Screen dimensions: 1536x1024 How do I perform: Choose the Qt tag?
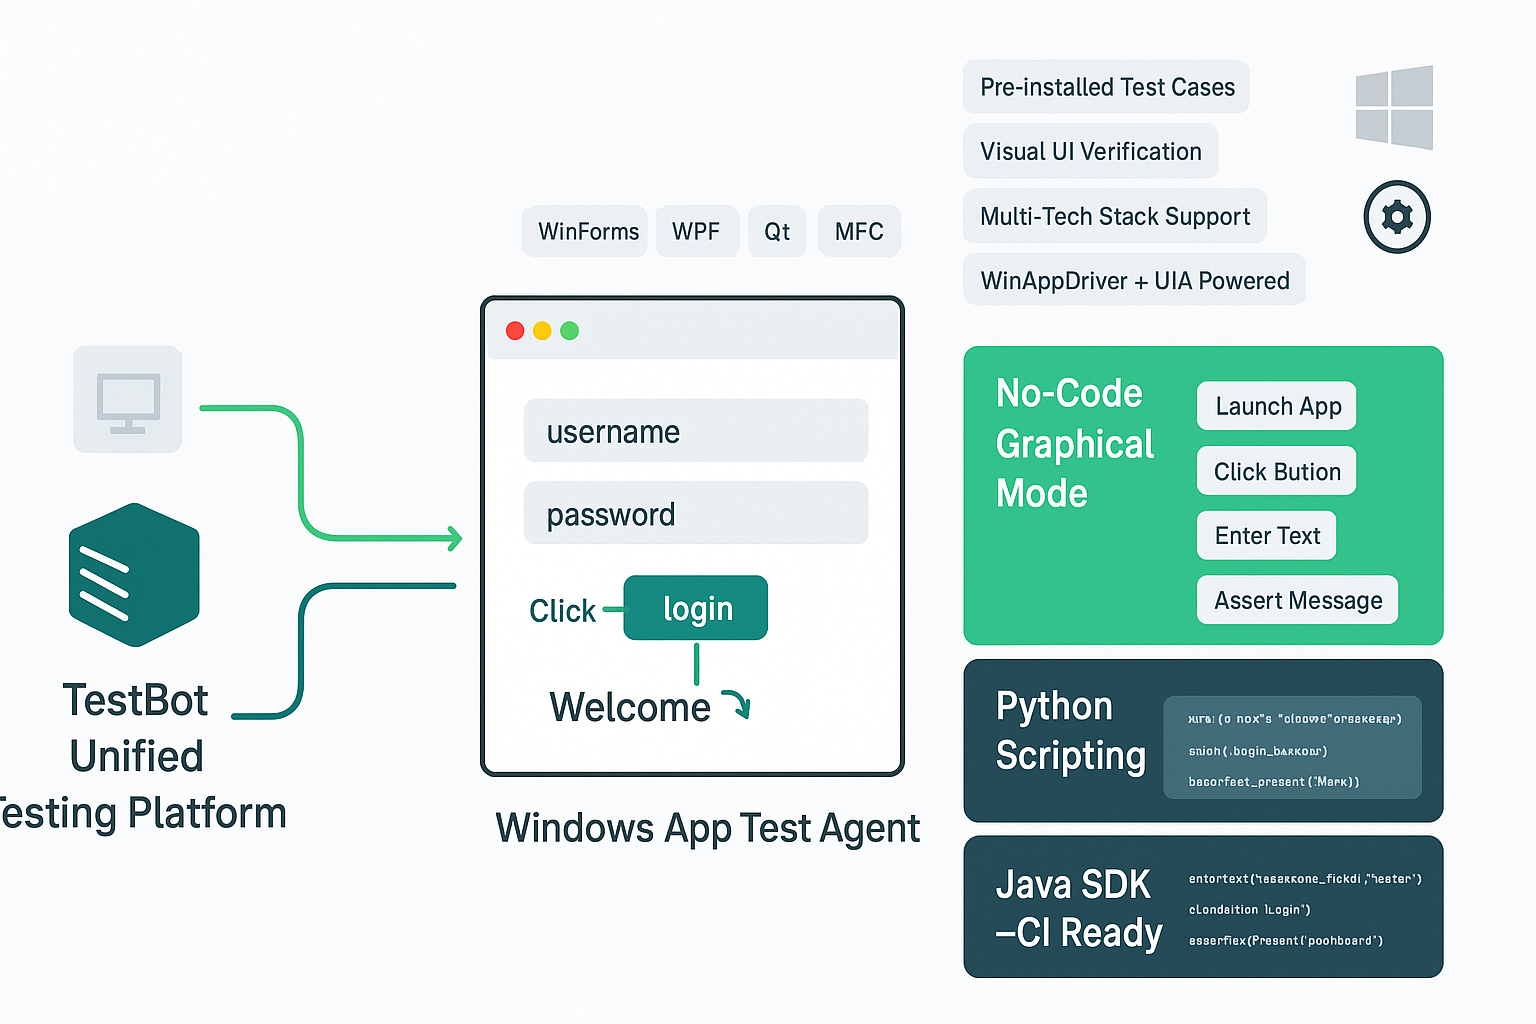click(777, 232)
